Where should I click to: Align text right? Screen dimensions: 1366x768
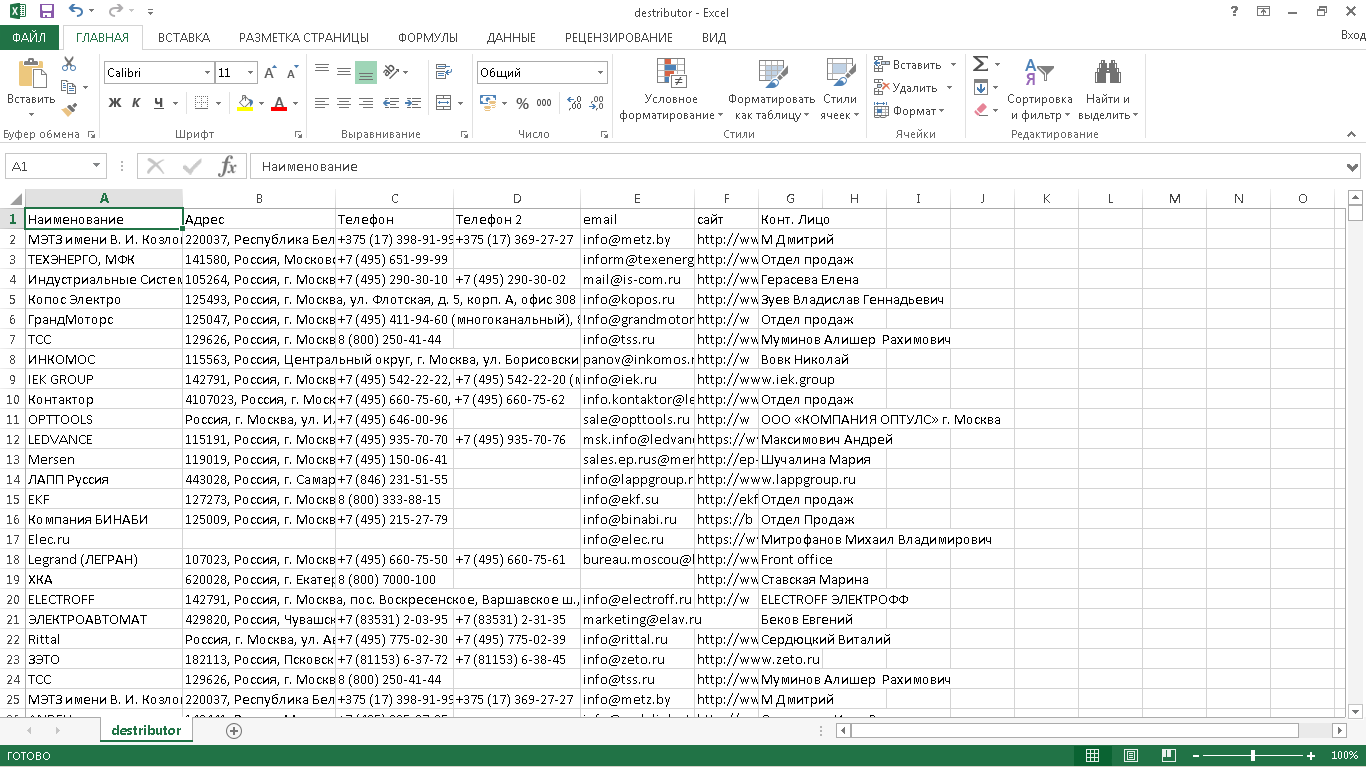pyautogui.click(x=365, y=103)
